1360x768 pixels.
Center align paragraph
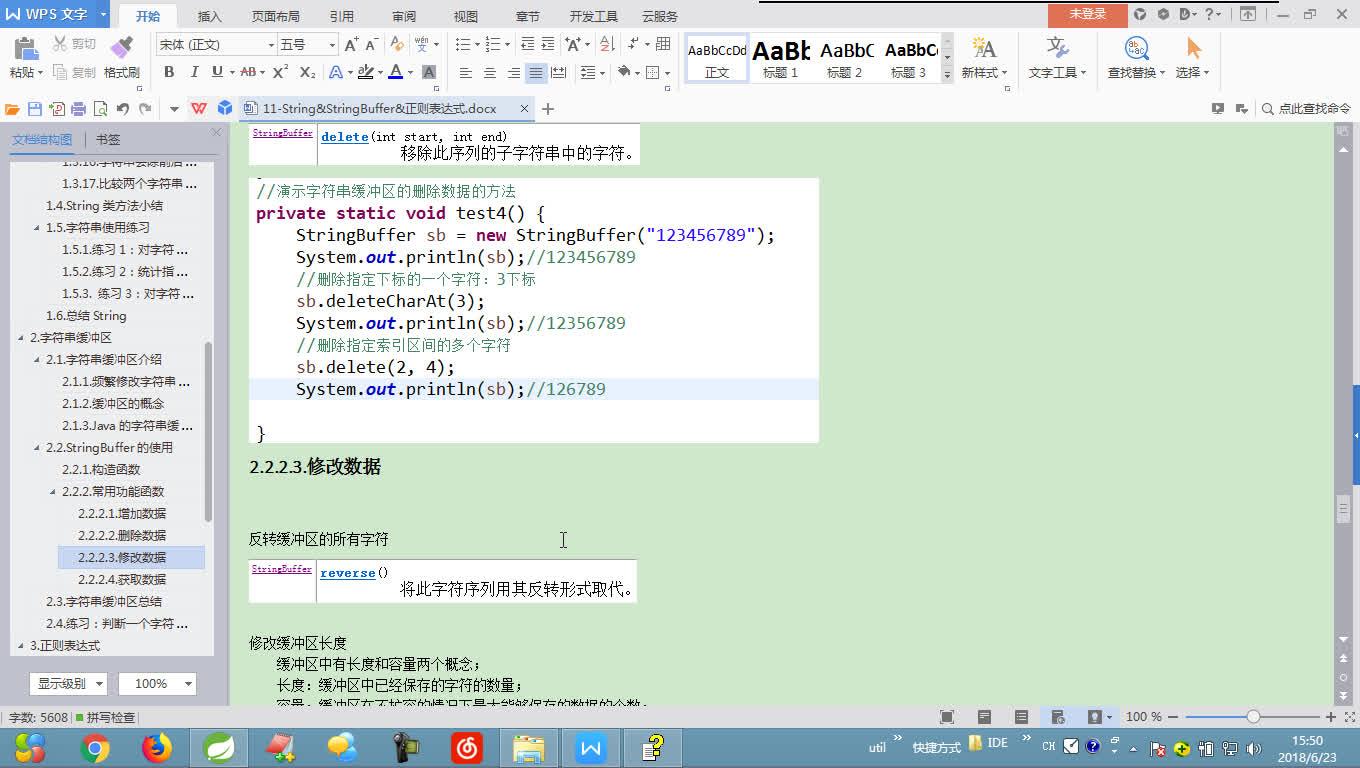489,73
